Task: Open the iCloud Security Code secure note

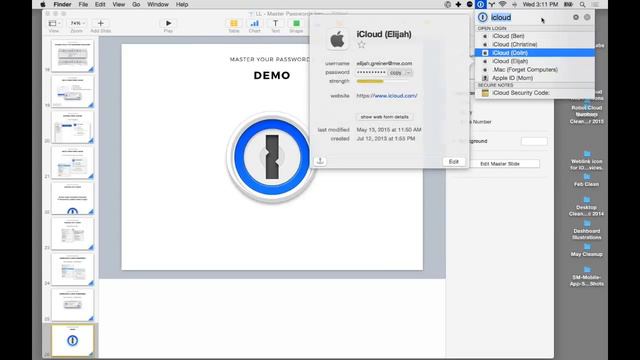Action: [535, 93]
